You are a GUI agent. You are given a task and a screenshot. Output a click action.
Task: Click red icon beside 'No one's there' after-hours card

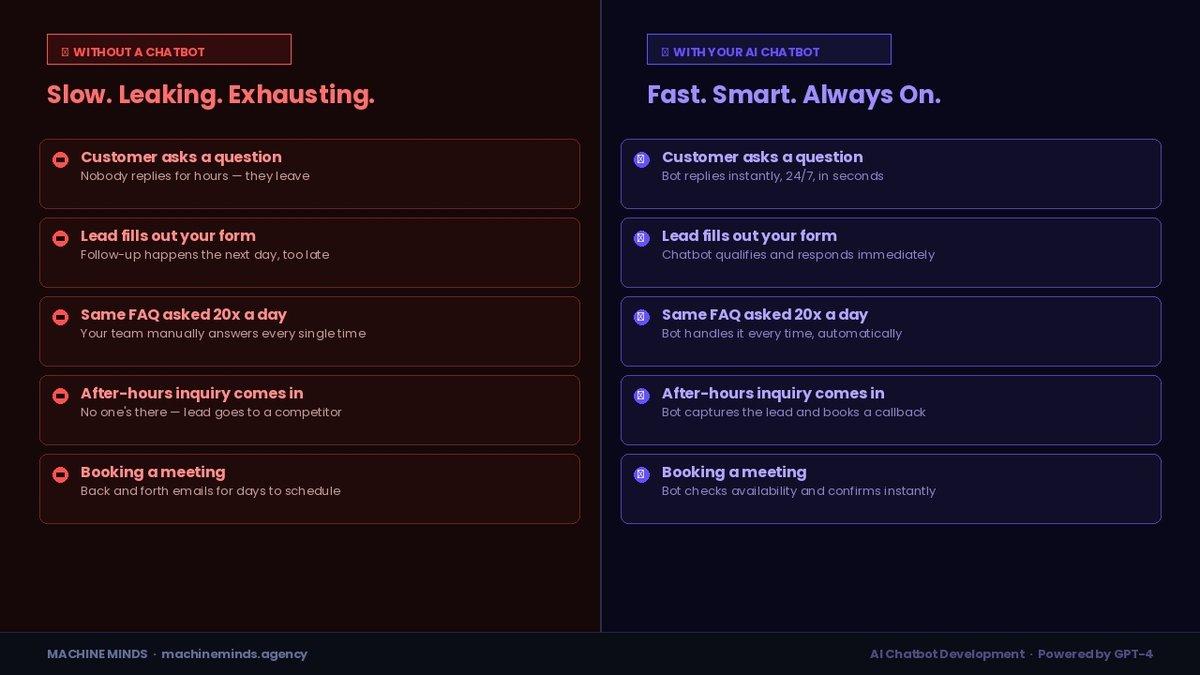(60, 396)
